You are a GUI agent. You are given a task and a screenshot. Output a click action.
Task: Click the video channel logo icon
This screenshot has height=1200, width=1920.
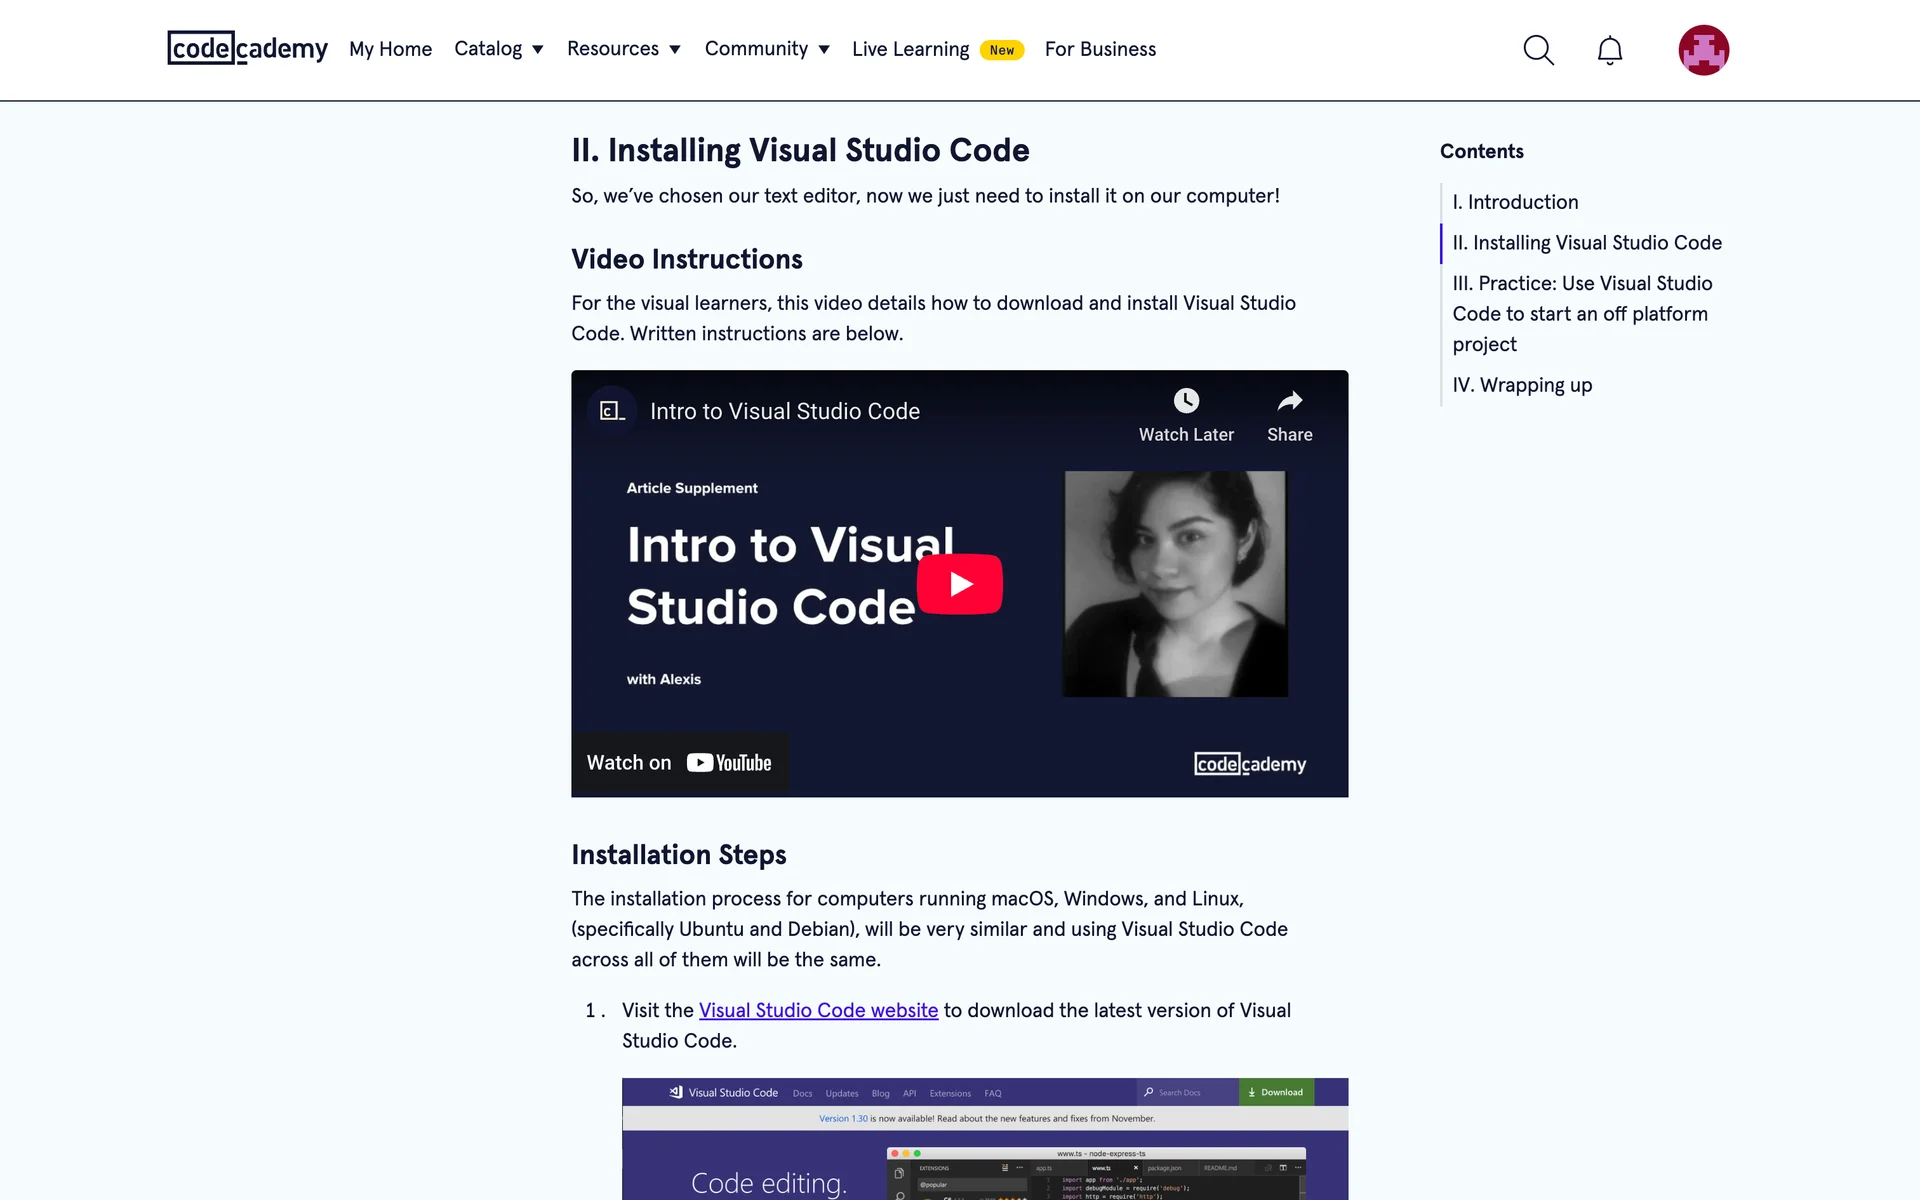612,411
